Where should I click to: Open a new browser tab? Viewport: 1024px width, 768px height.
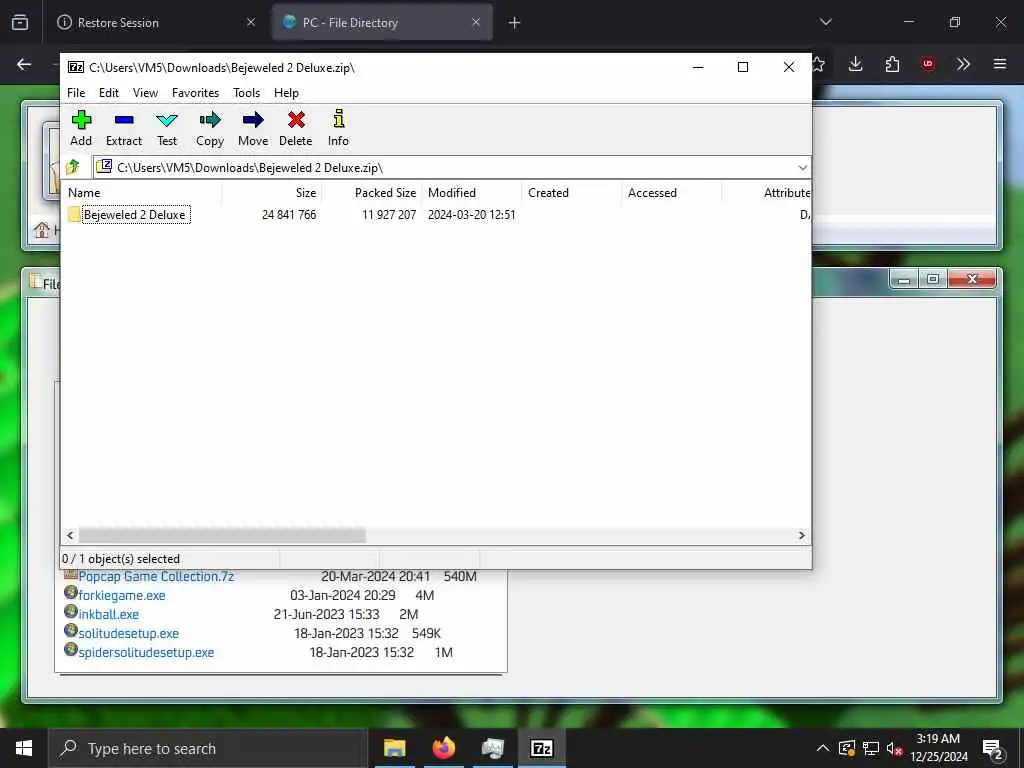click(514, 23)
